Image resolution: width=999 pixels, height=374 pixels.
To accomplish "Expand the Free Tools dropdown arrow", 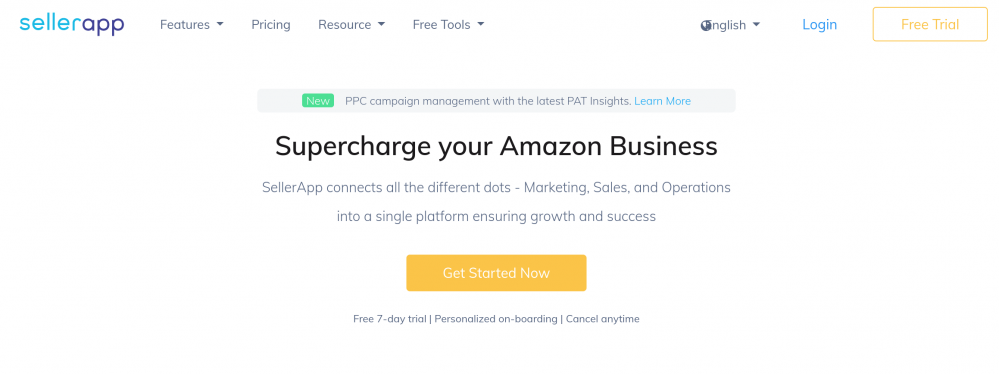I will click(480, 24).
